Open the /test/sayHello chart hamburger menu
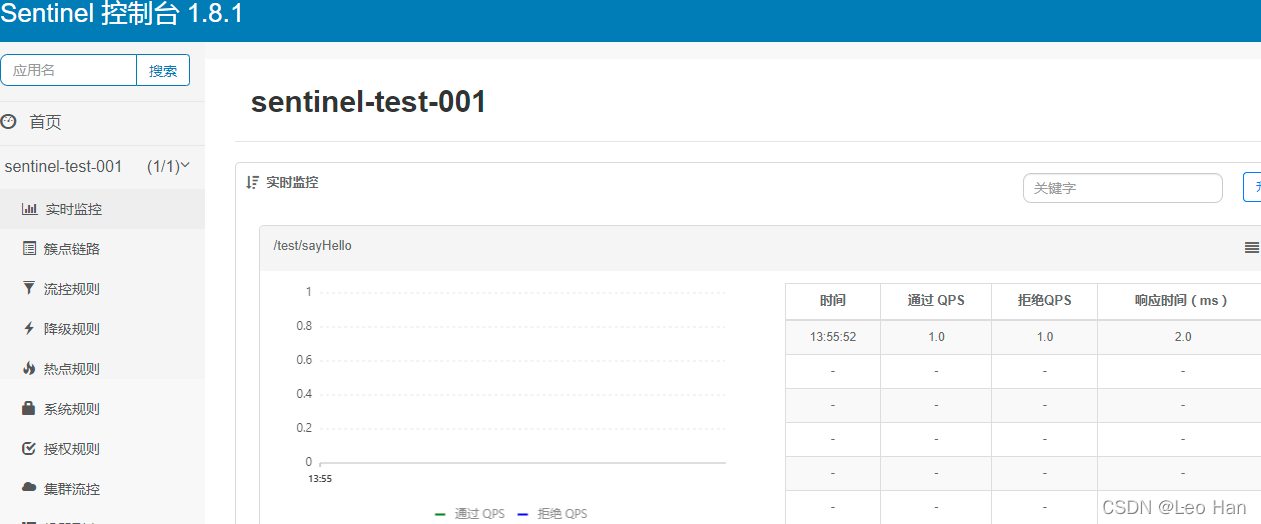 1252,247
